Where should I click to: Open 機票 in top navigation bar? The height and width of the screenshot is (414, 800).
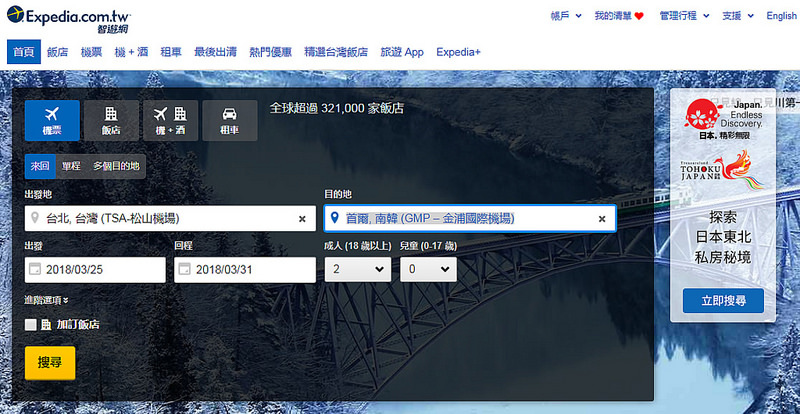[x=91, y=52]
